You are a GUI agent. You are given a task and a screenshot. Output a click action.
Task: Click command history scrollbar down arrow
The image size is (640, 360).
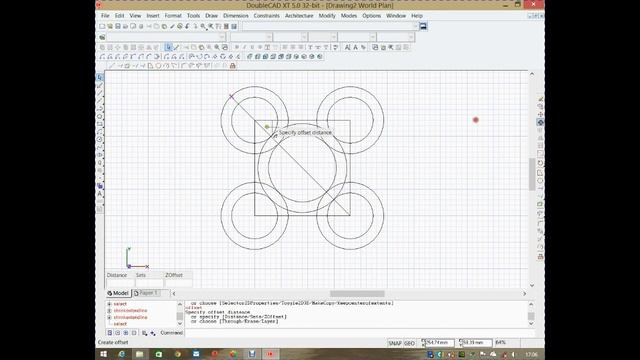coord(531,324)
